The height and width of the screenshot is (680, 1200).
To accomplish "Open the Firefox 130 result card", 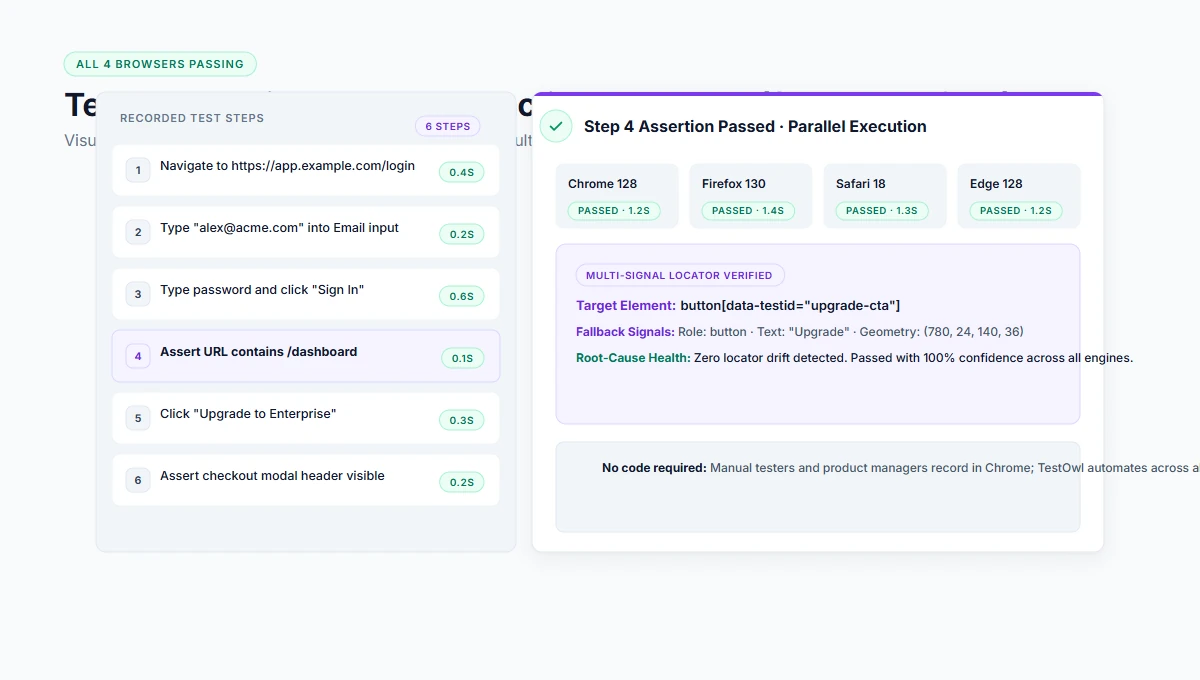I will (751, 196).
